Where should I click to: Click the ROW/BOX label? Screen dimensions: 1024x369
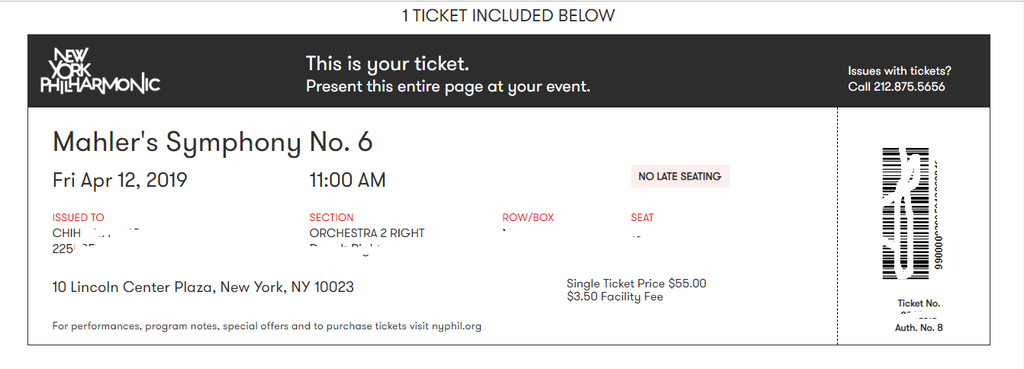coord(528,217)
